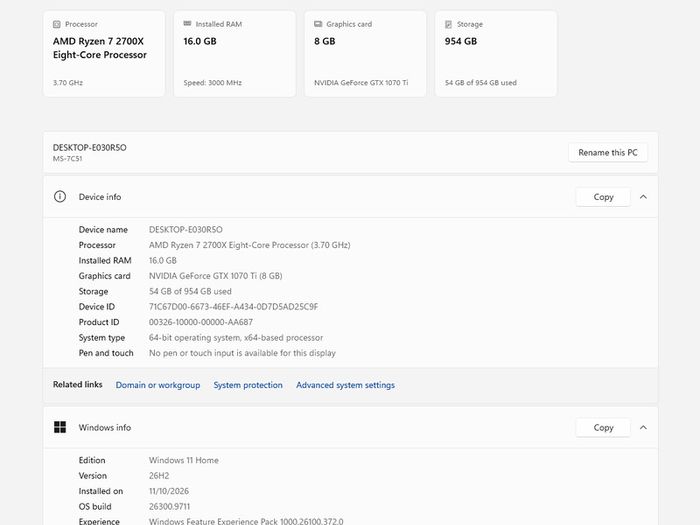Screen dimensions: 700x525
Task: Select the 16.0 GB Installed RAM card
Action: click(x=234, y=54)
